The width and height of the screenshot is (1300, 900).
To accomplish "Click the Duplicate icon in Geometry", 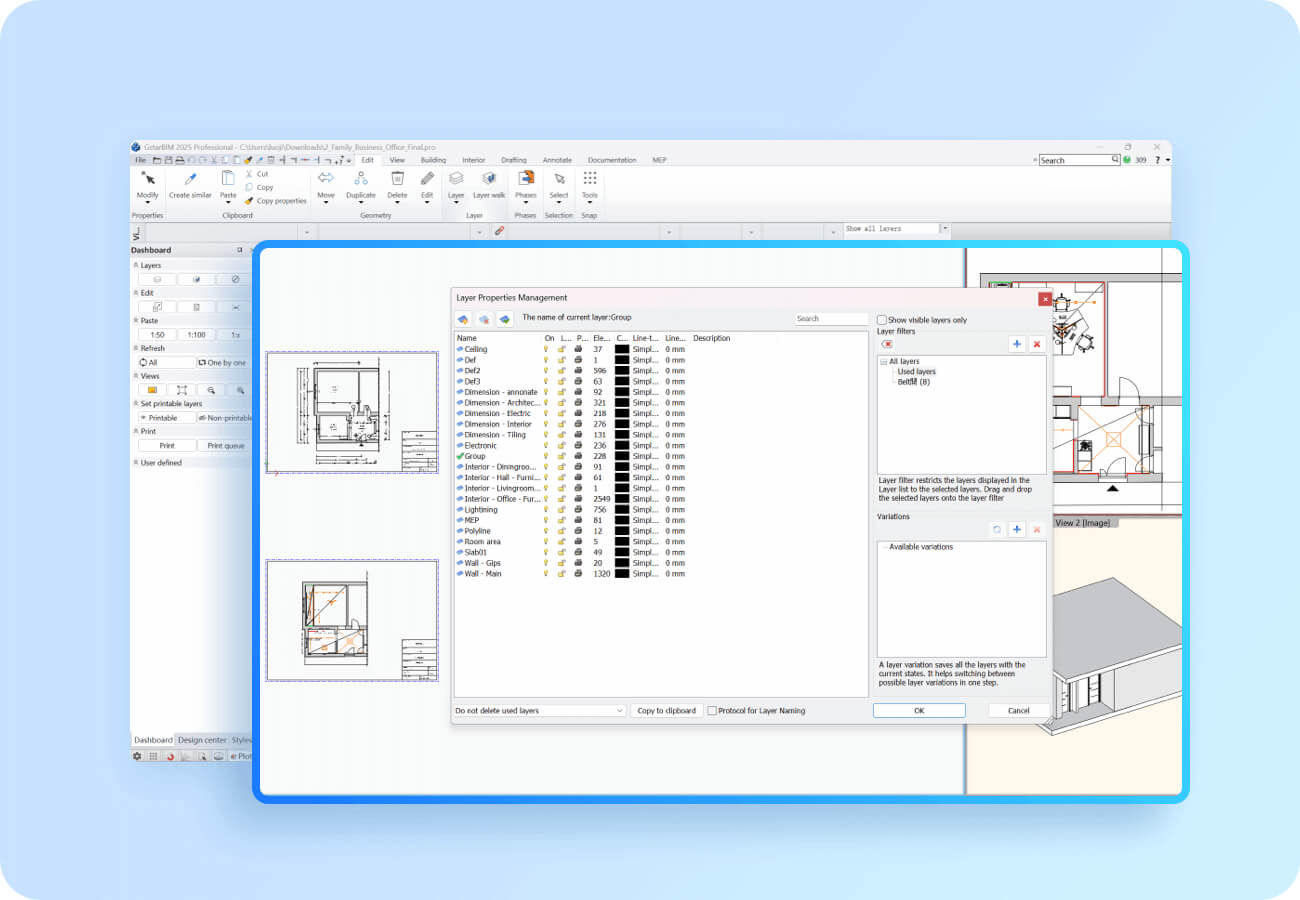I will click(x=360, y=179).
